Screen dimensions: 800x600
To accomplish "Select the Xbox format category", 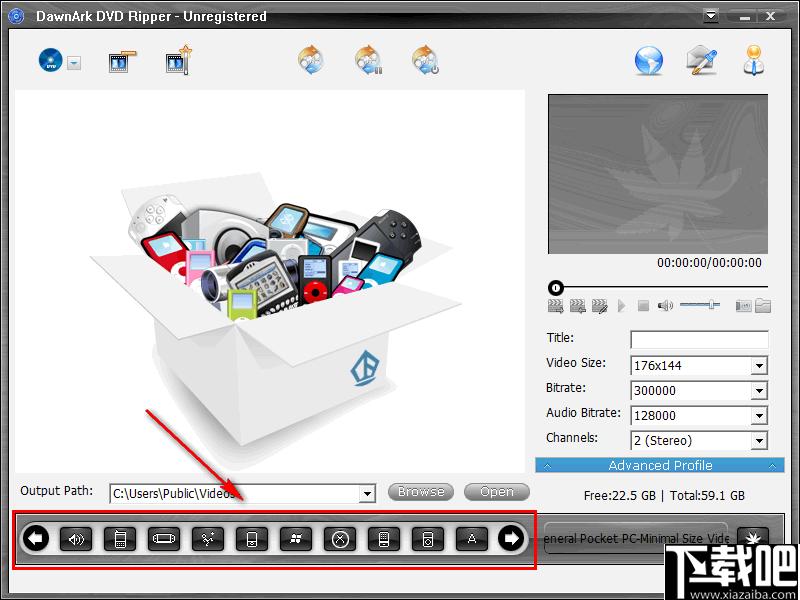I will [340, 539].
